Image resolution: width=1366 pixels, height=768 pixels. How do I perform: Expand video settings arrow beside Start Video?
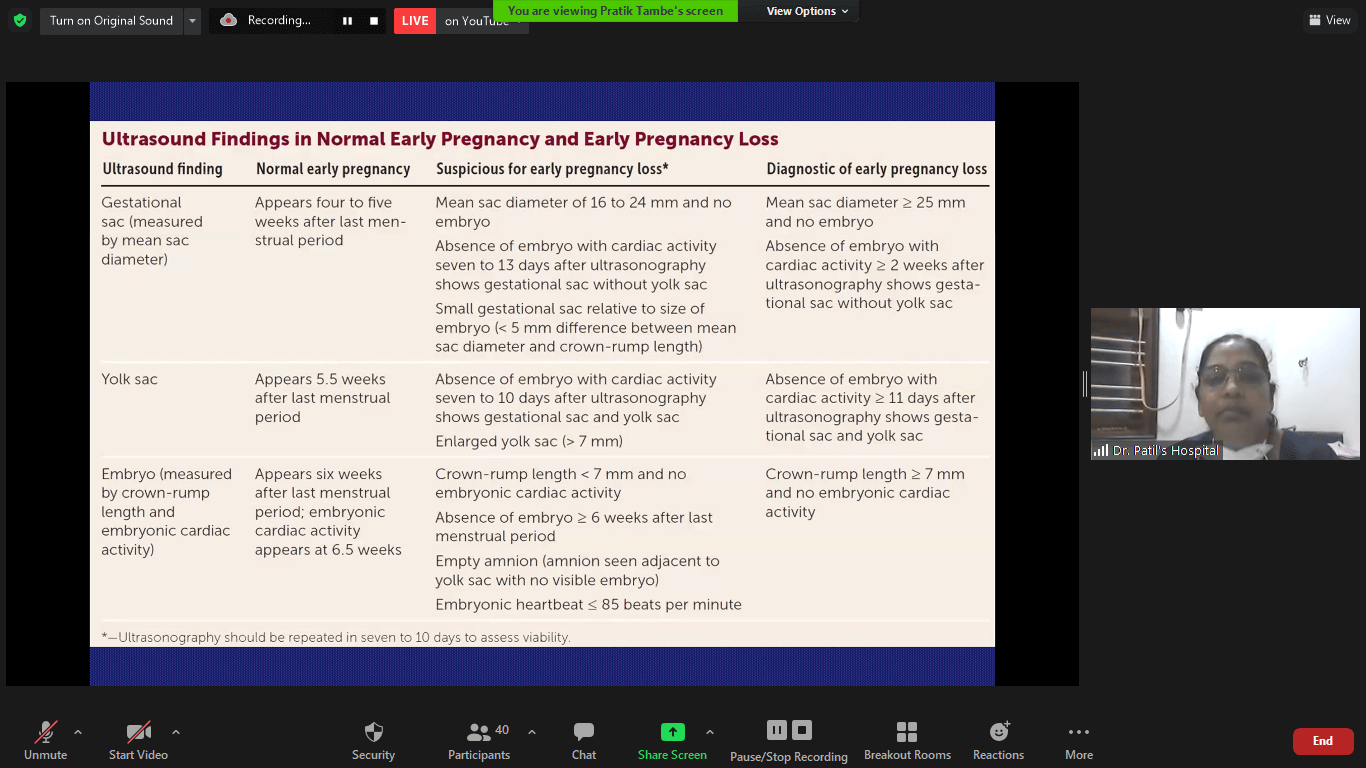[176, 732]
